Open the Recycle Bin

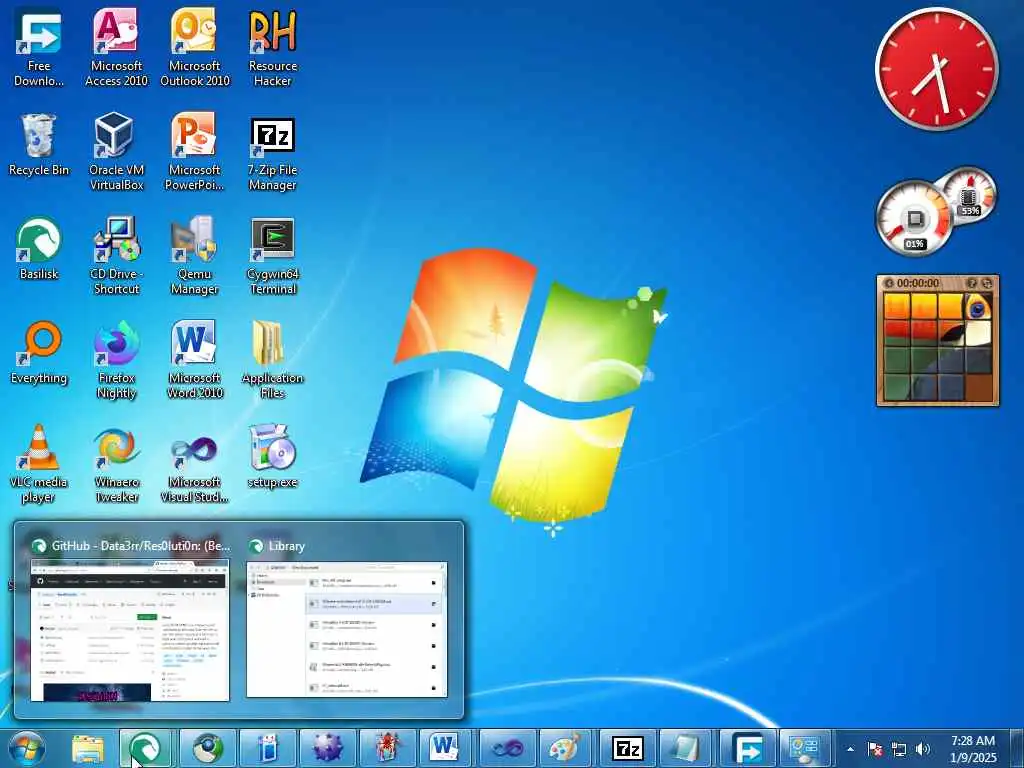[39, 145]
